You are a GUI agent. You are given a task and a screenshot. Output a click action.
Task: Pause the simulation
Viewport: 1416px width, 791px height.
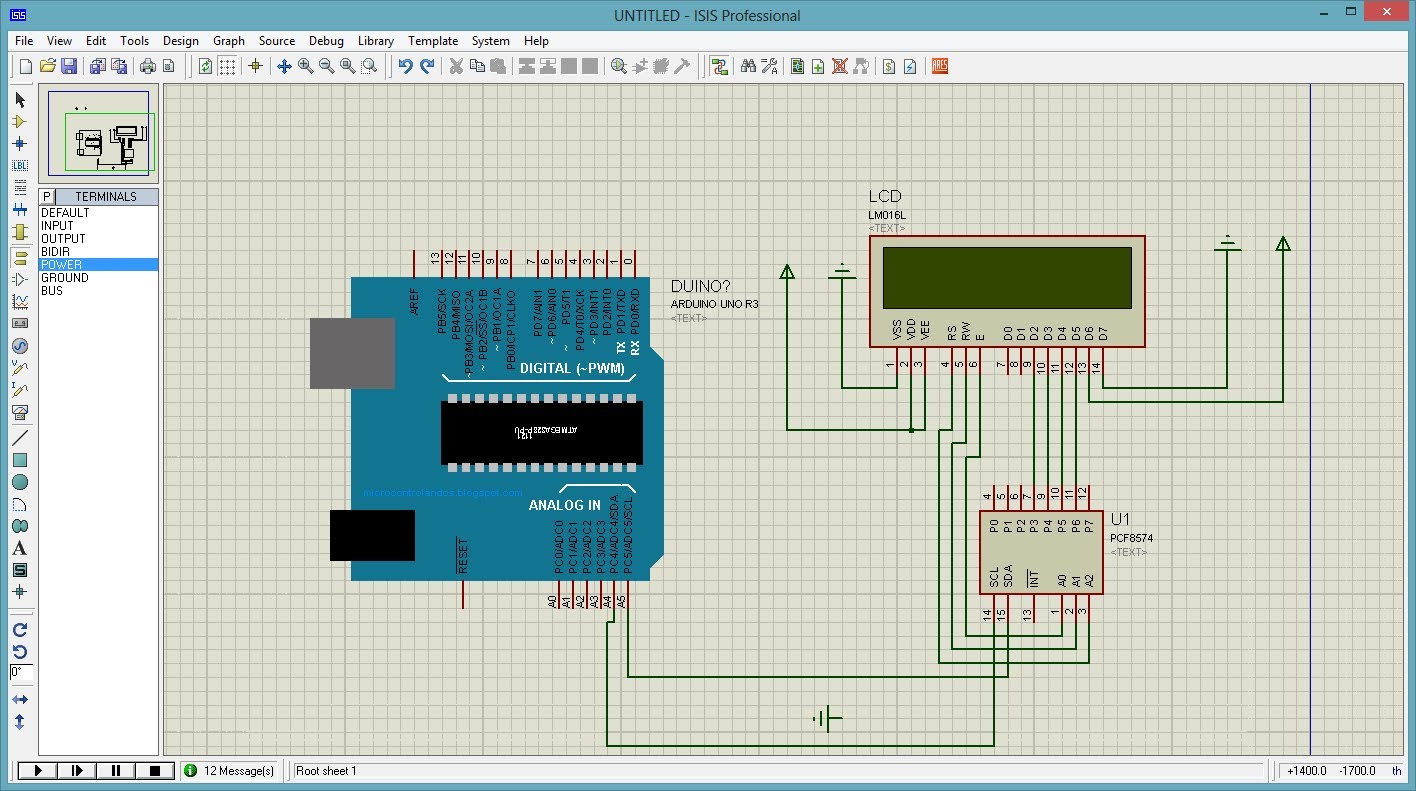pyautogui.click(x=116, y=771)
